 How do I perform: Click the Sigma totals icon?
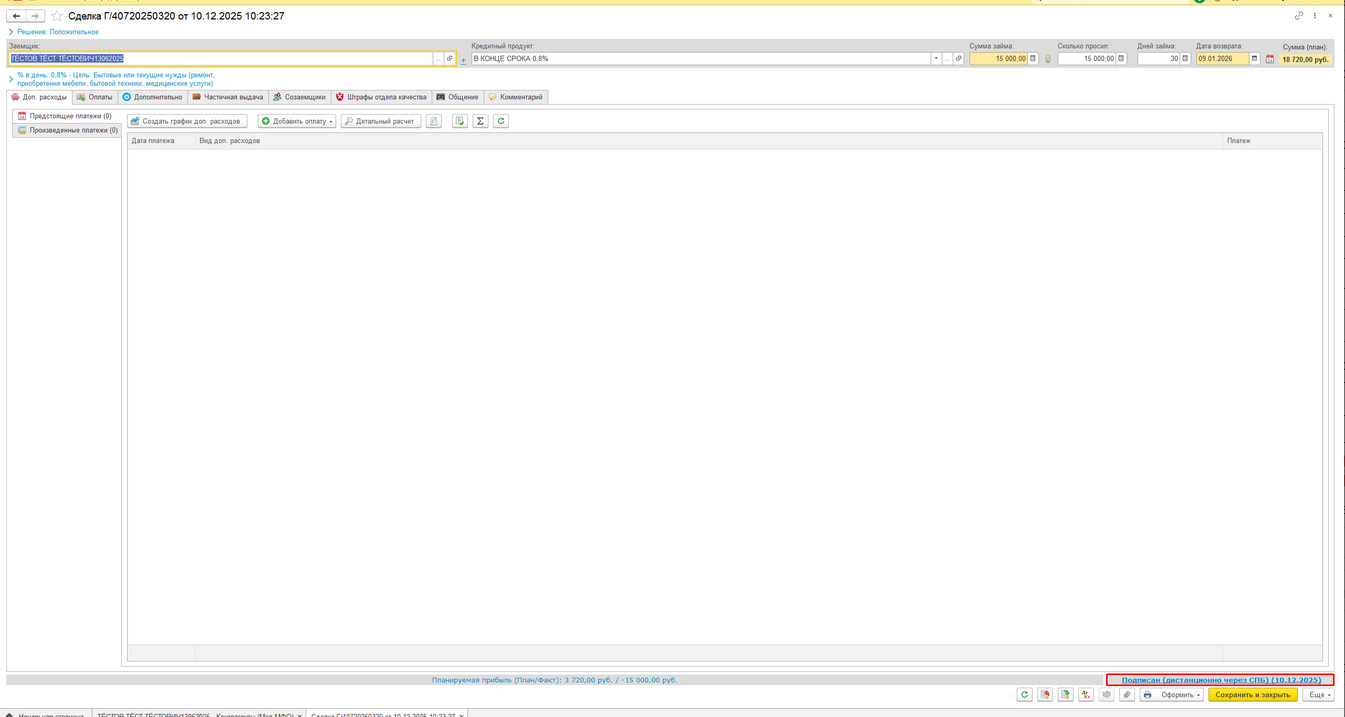point(480,121)
